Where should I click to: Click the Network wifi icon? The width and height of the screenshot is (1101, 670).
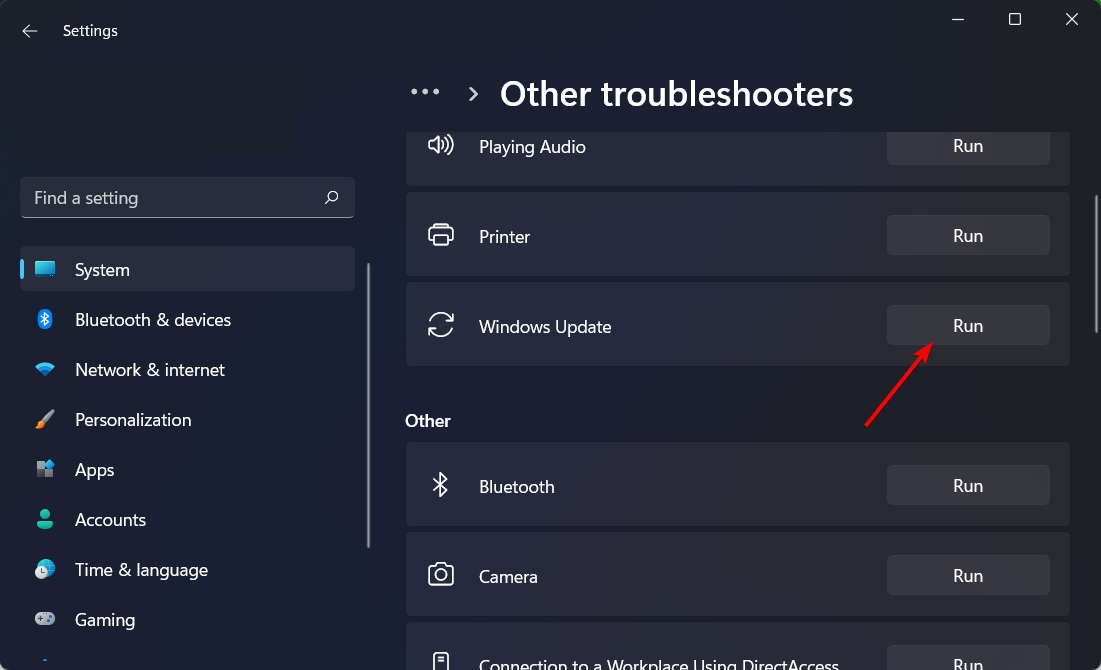[45, 369]
